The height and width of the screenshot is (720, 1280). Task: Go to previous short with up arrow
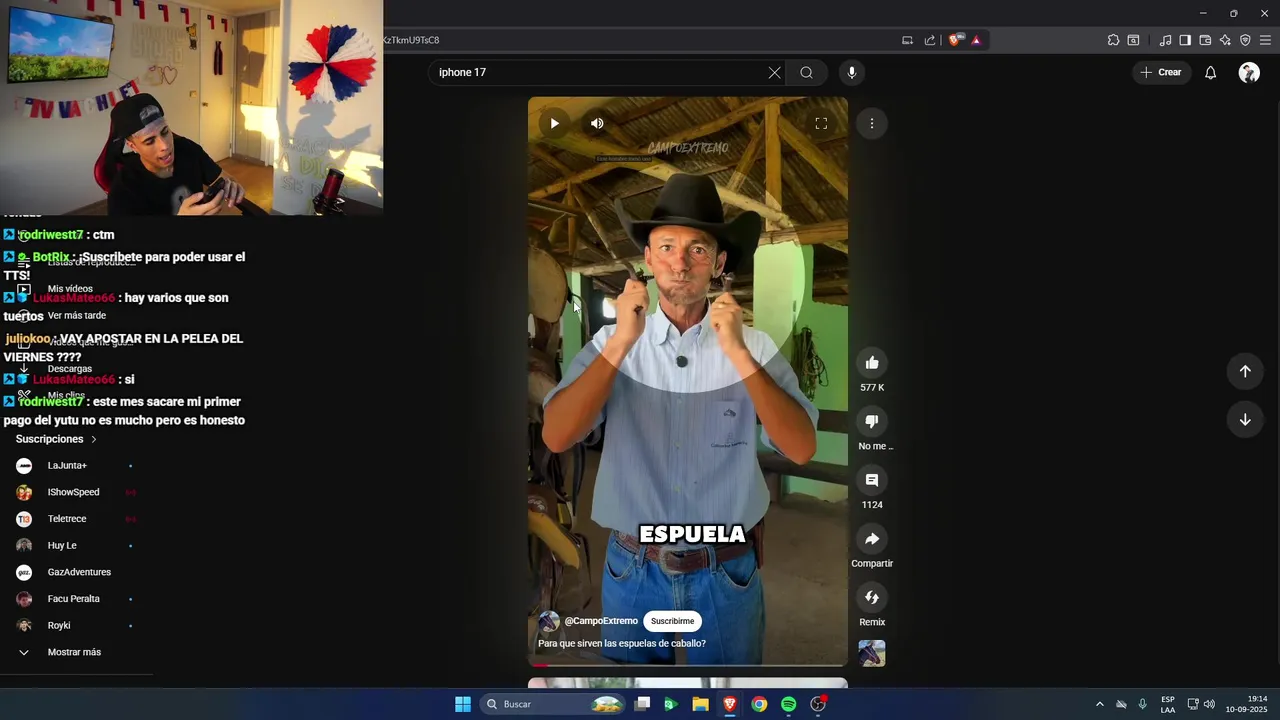pyautogui.click(x=1245, y=371)
